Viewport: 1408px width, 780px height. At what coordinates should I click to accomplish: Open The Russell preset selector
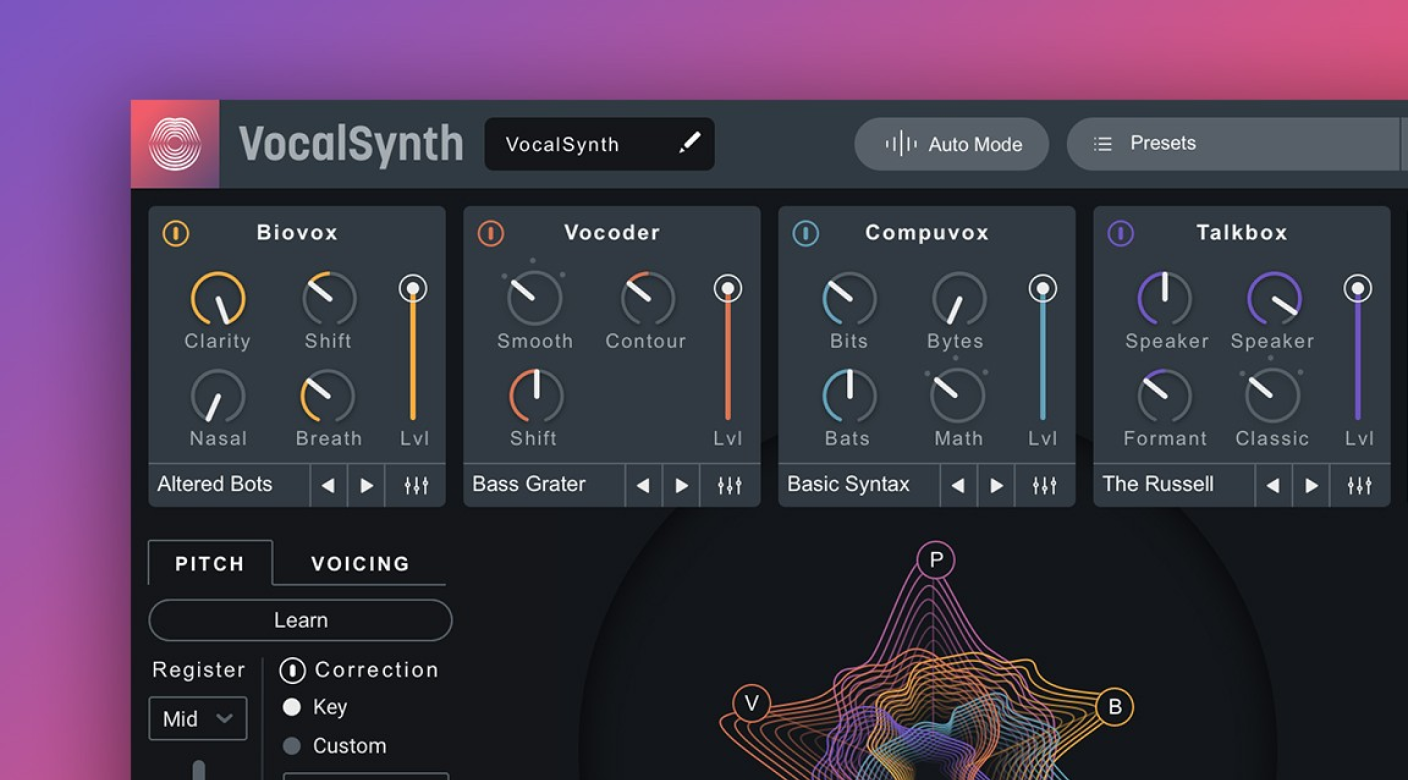click(1174, 485)
